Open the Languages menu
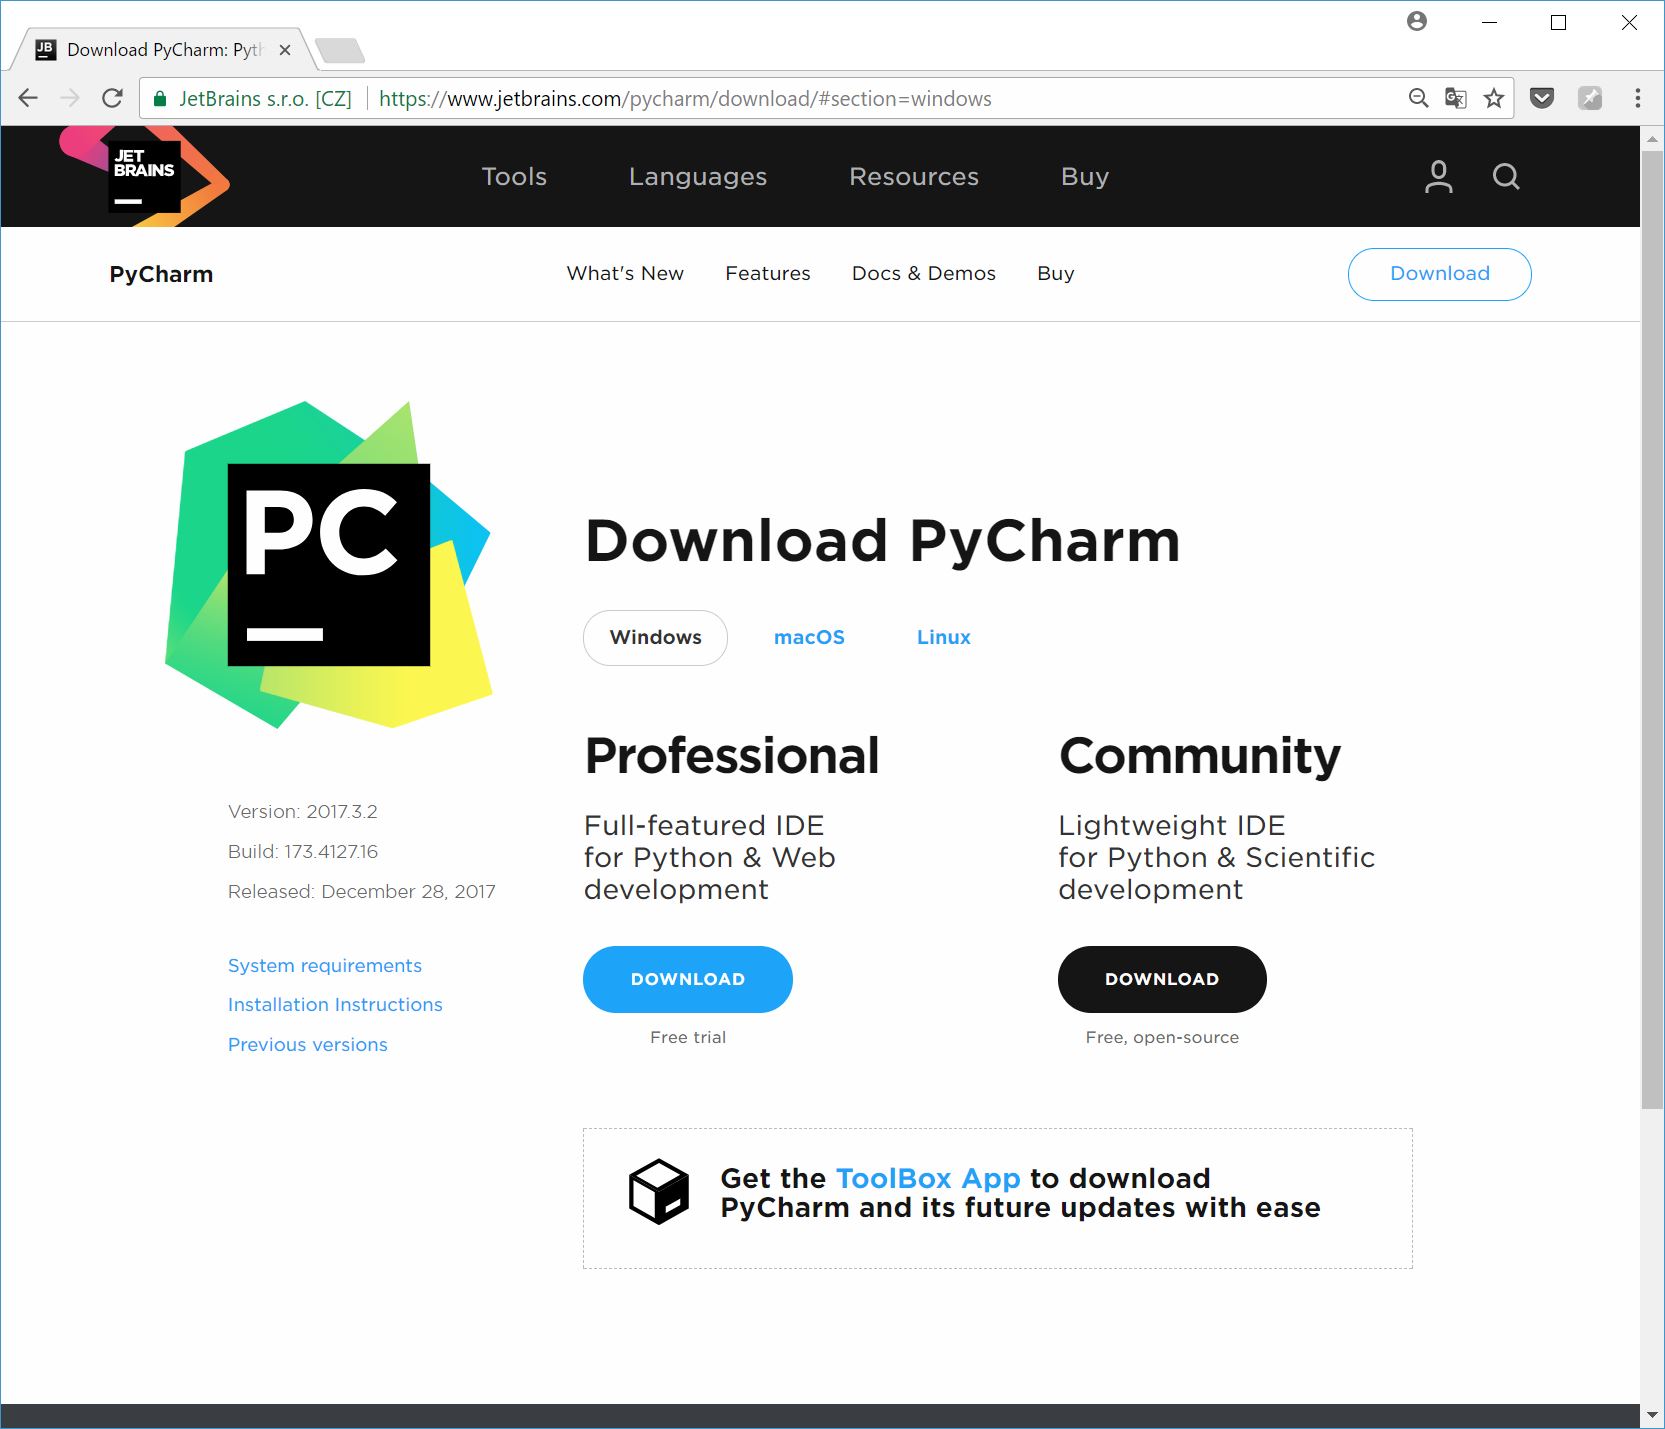Viewport: 1665px width, 1429px height. click(698, 176)
